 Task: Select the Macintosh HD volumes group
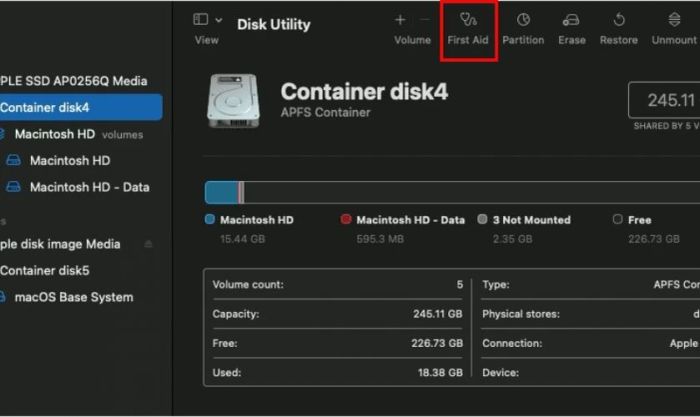pos(79,134)
